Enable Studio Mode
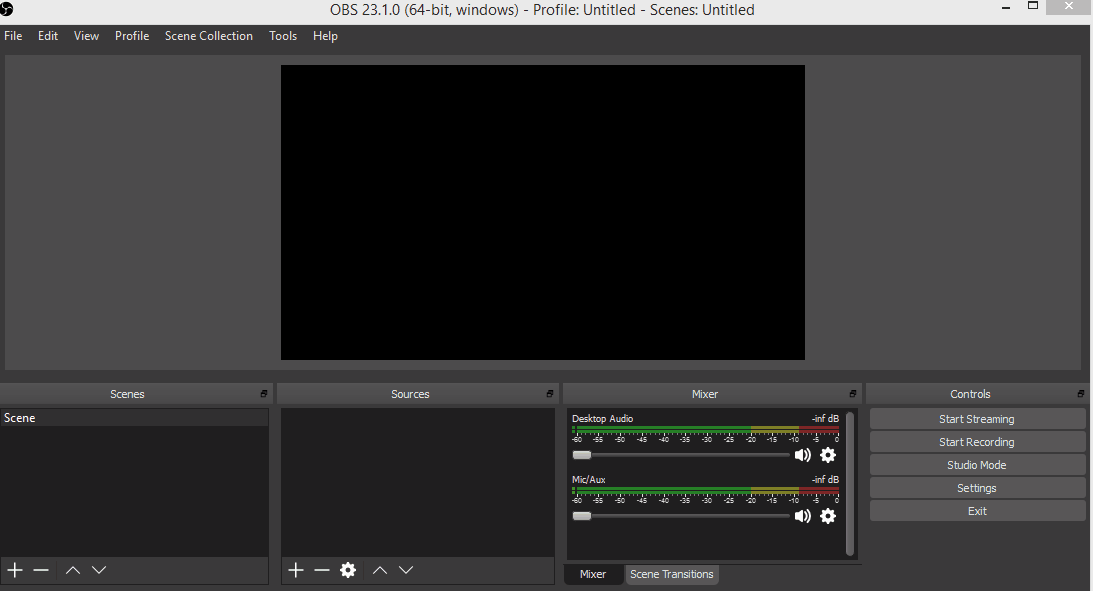The width and height of the screenshot is (1093, 591). click(x=977, y=465)
